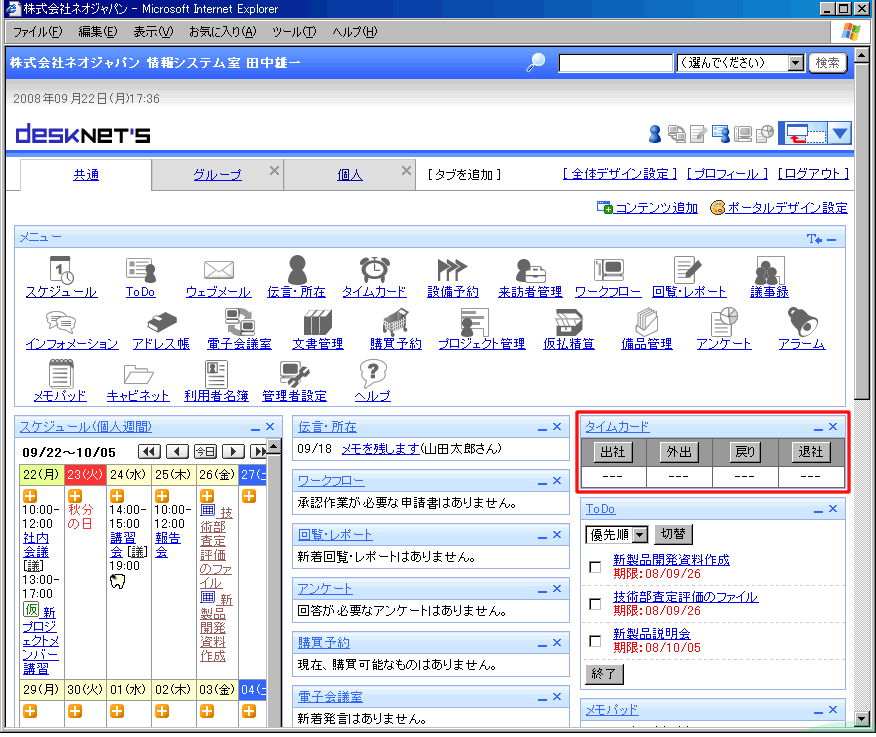Open the インフォメーション speech bubble icon
This screenshot has width=876, height=737.
coord(61,322)
